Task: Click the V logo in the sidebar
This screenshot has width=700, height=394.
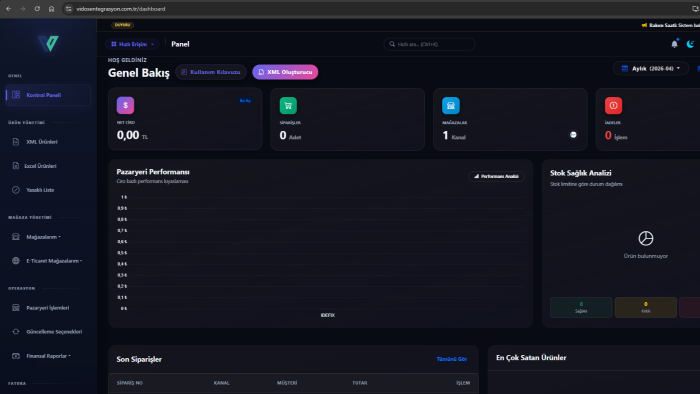Action: point(48,43)
